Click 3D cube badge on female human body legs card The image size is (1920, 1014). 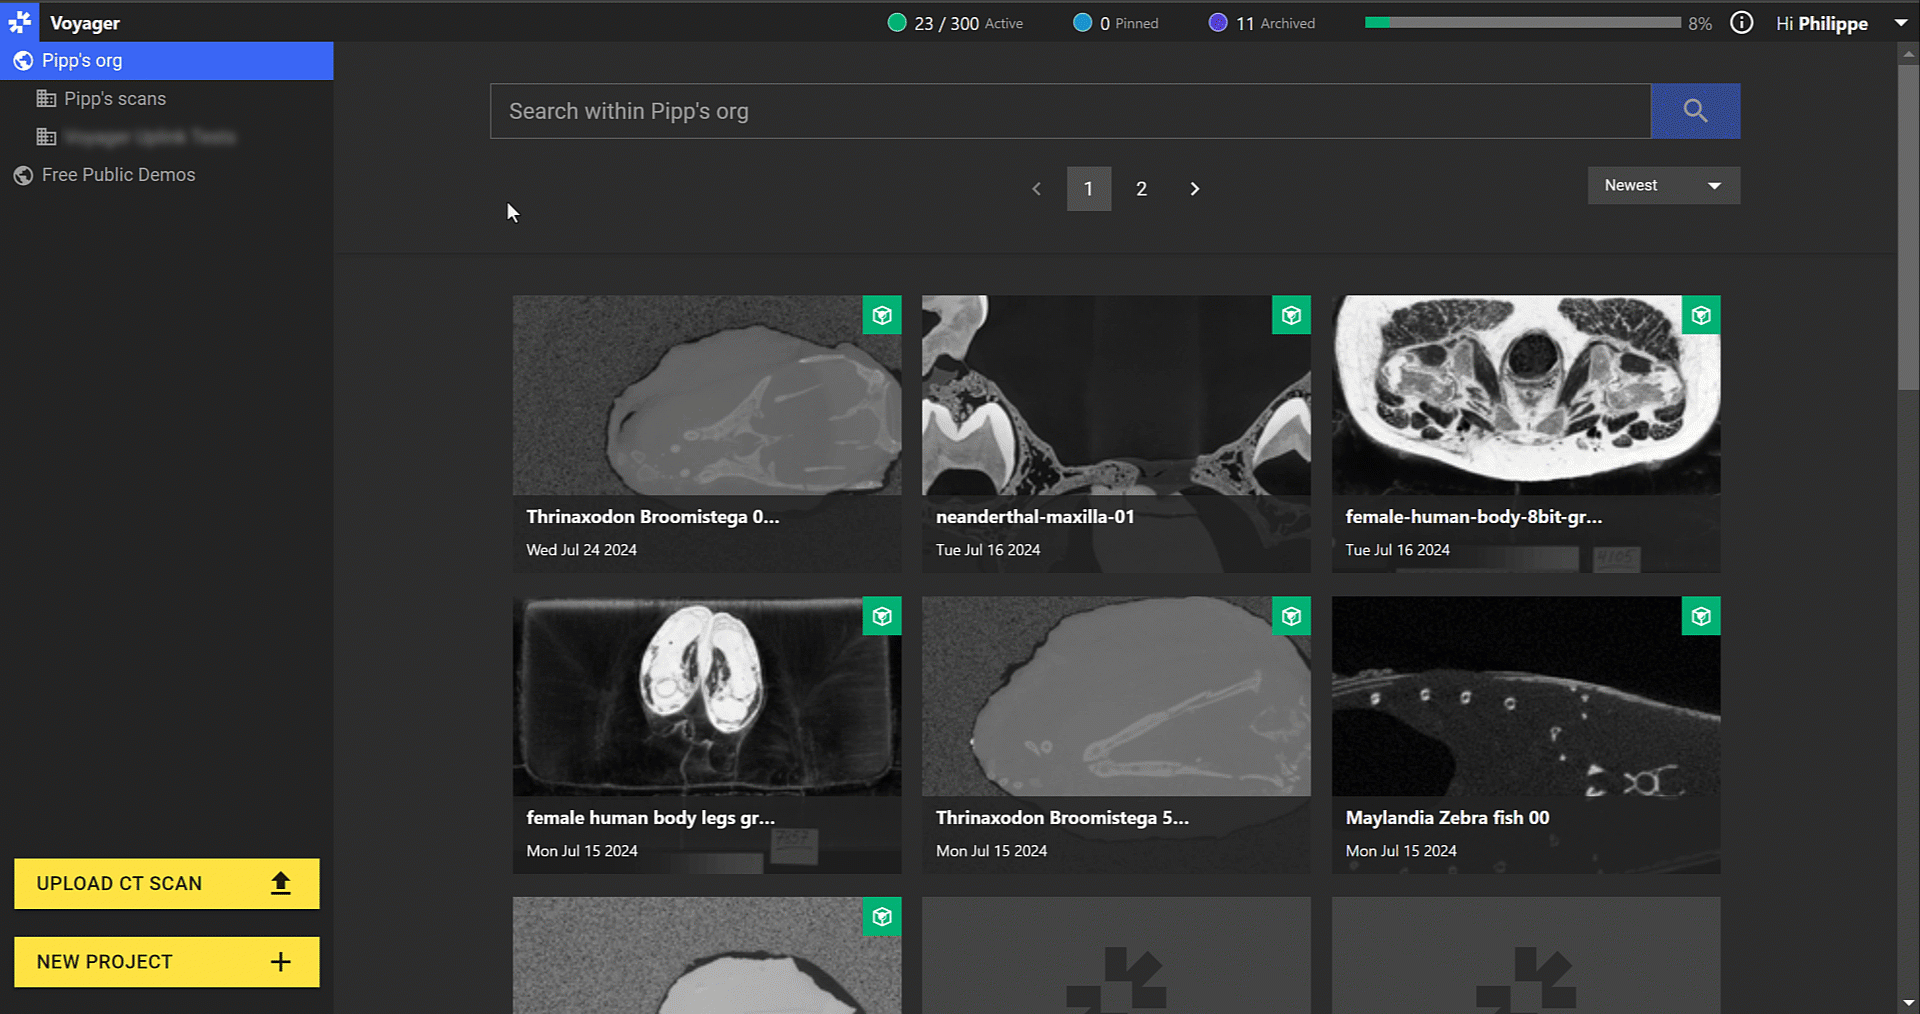[882, 616]
